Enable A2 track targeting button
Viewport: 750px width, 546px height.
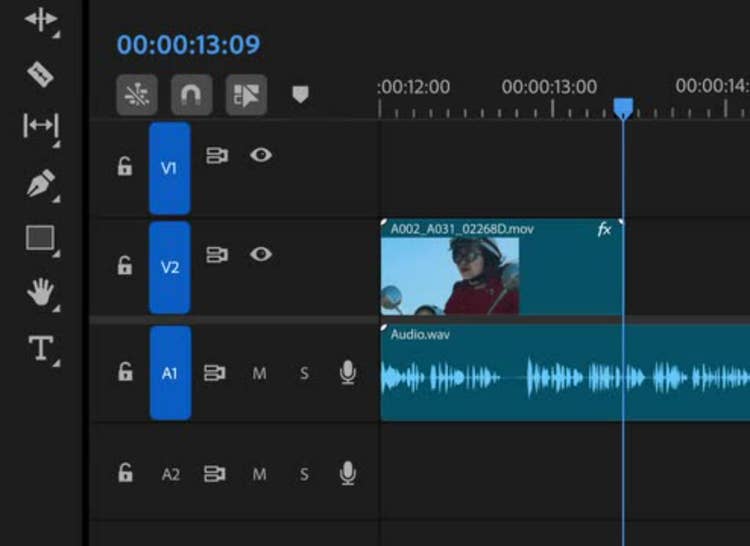tap(171, 474)
